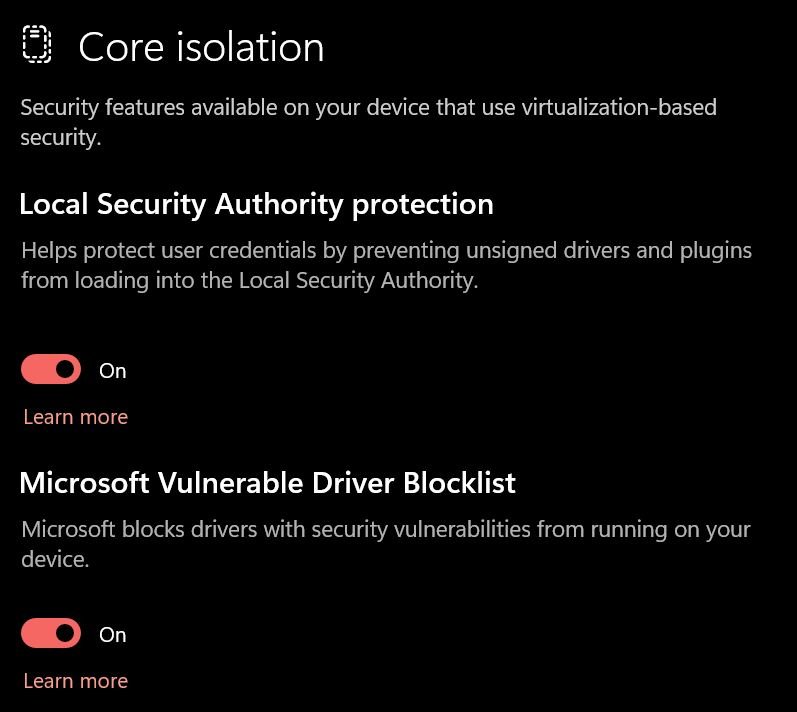Click the virtualization-based security description text
The height and width of the screenshot is (712, 797).
pyautogui.click(x=369, y=122)
